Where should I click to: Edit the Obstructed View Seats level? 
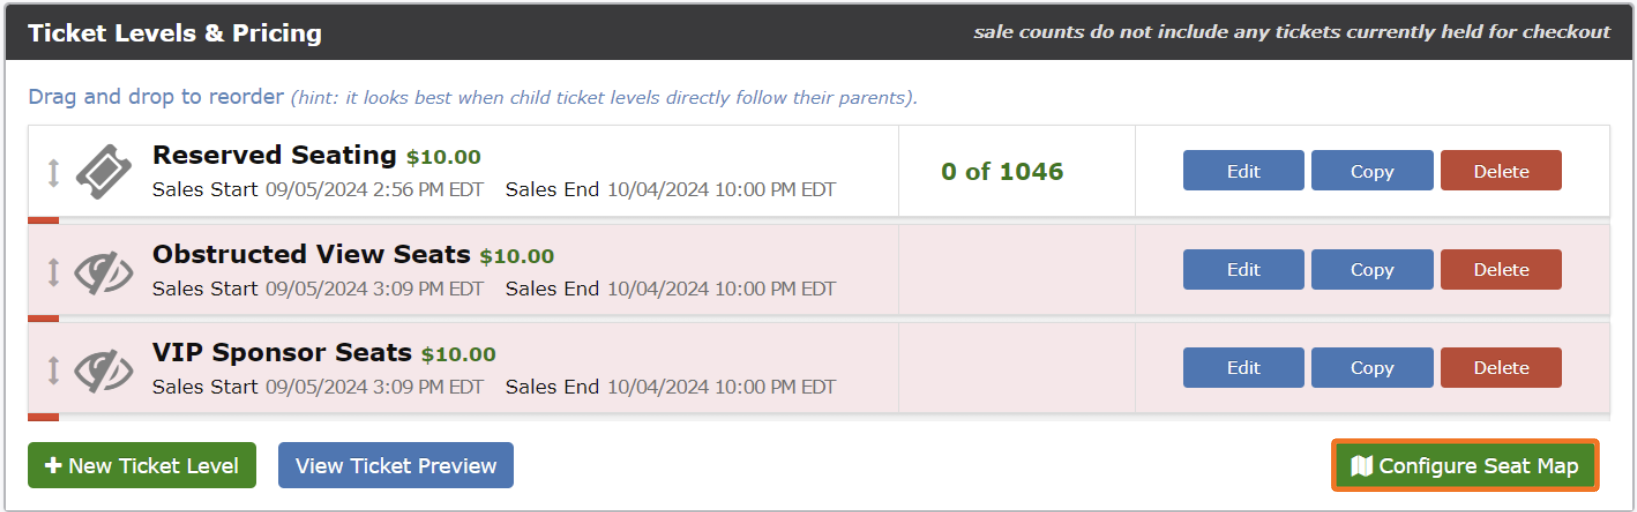point(1243,269)
